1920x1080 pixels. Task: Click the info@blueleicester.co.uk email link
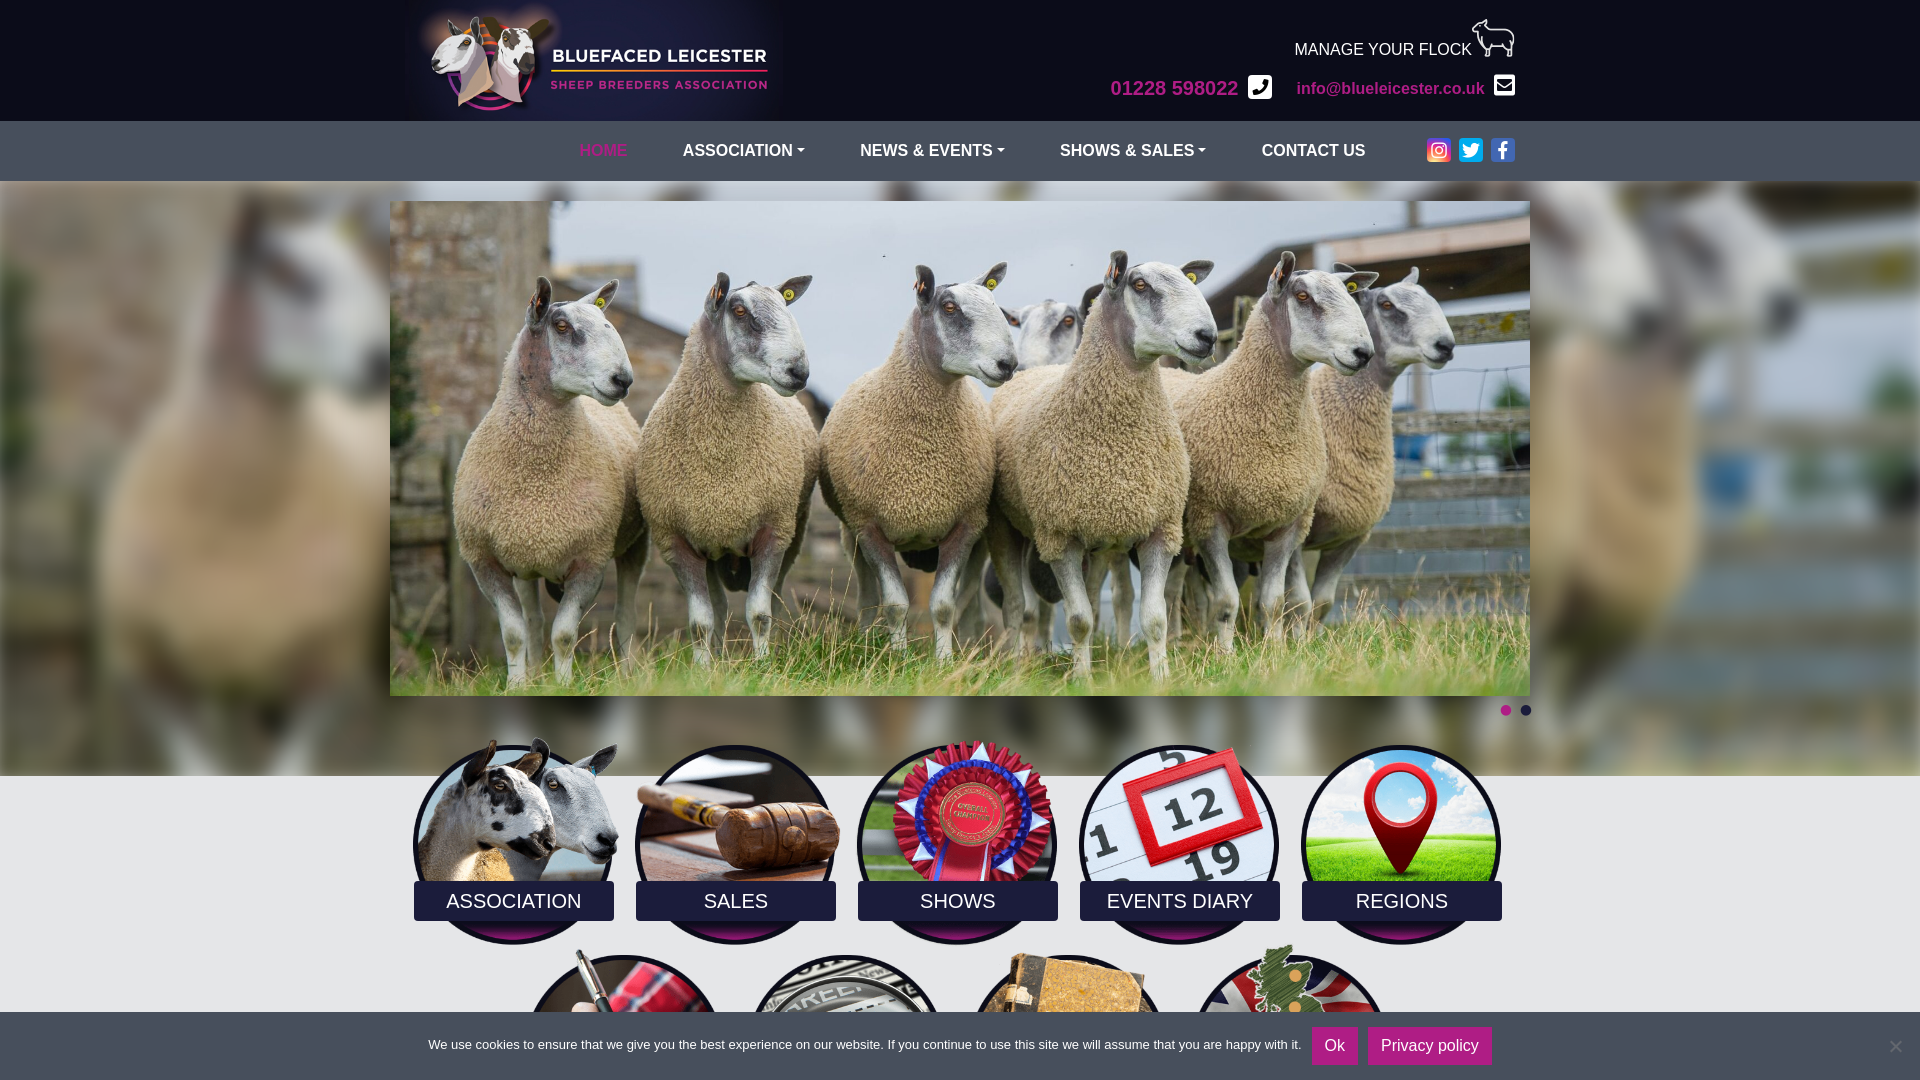pyautogui.click(x=1390, y=88)
